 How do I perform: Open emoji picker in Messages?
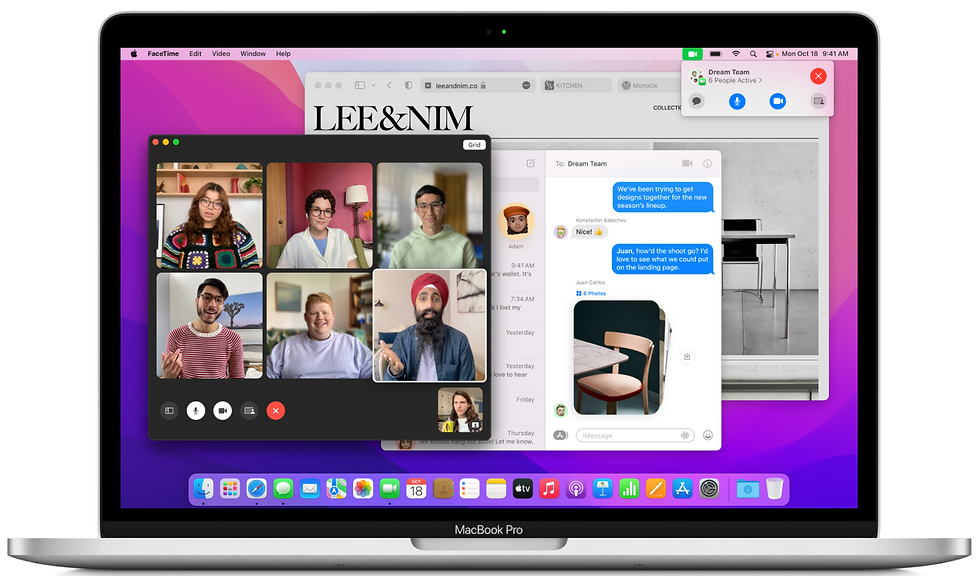click(x=708, y=435)
